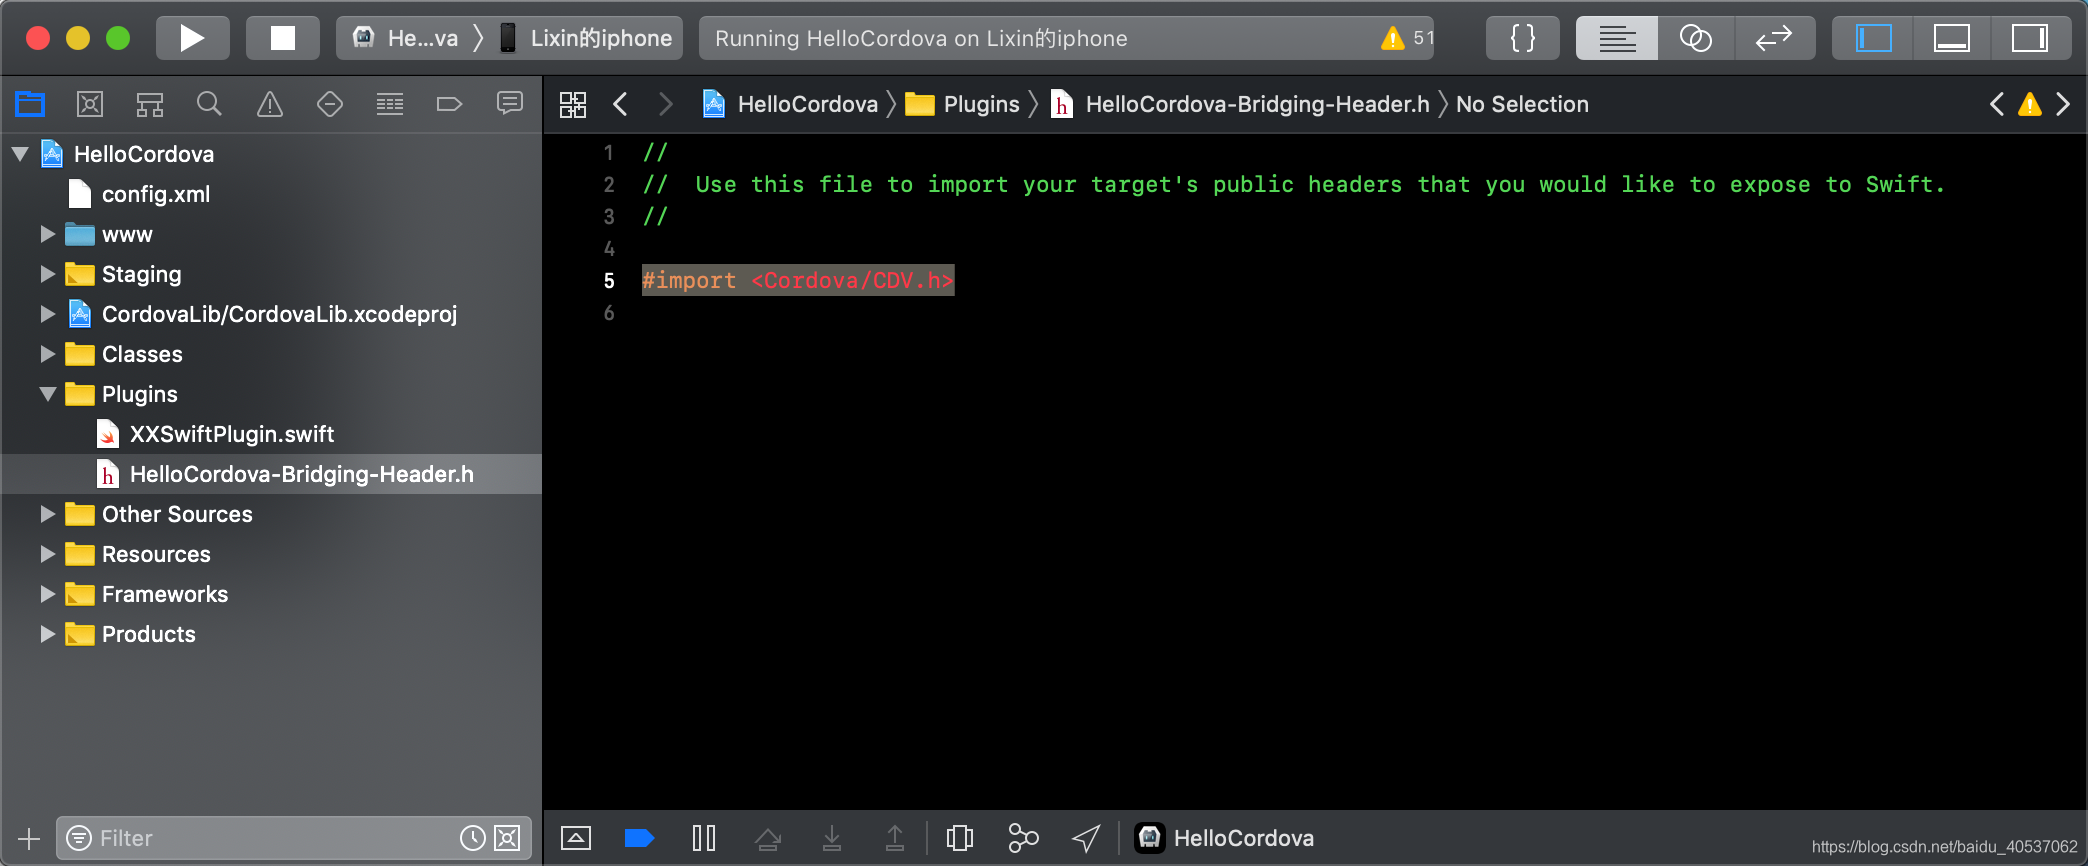Viewport: 2088px width, 866px height.
Task: Collapse the HelloCordova project root
Action: coord(20,154)
